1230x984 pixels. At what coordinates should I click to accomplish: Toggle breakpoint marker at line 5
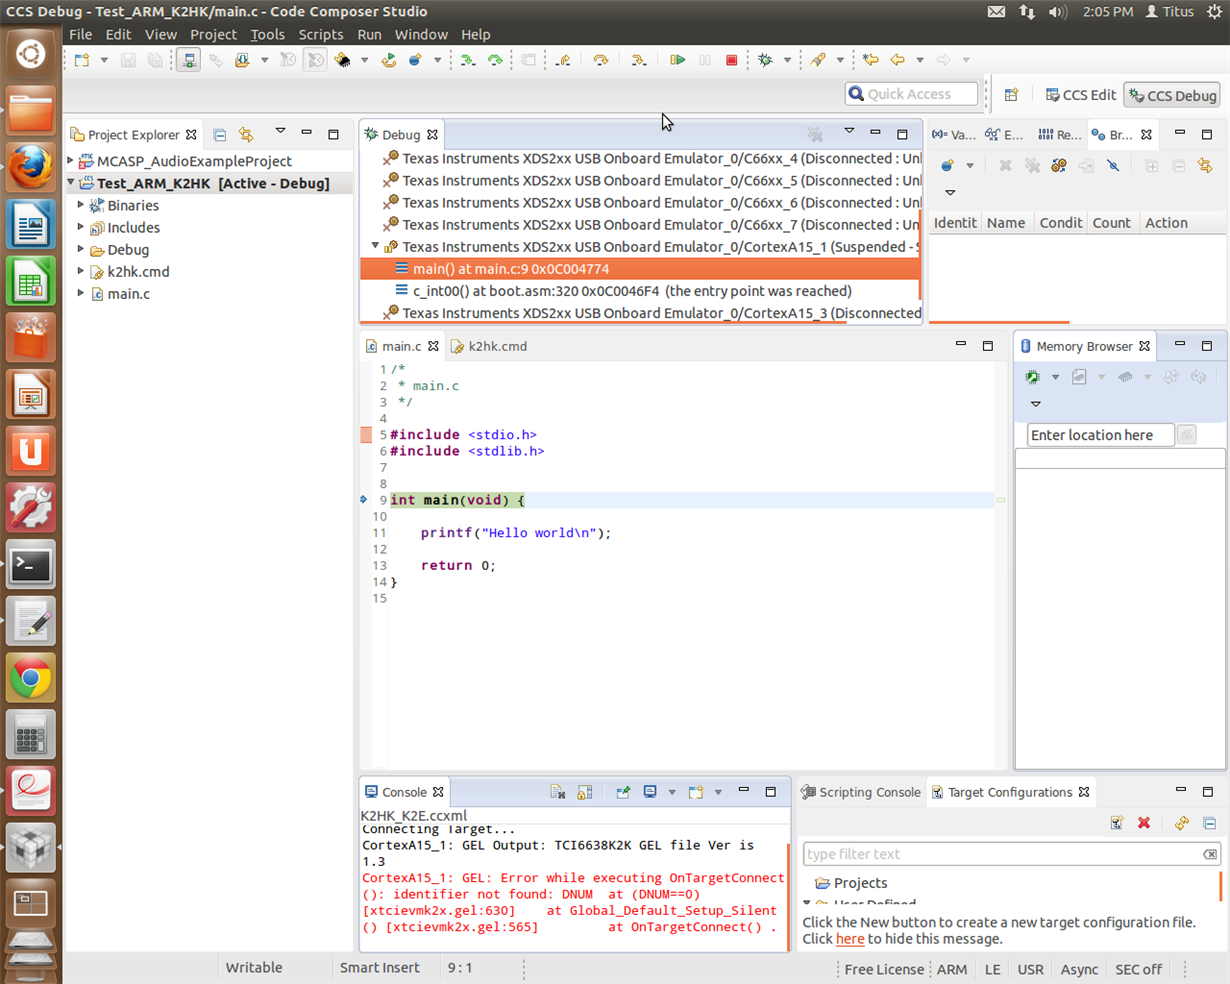point(366,435)
